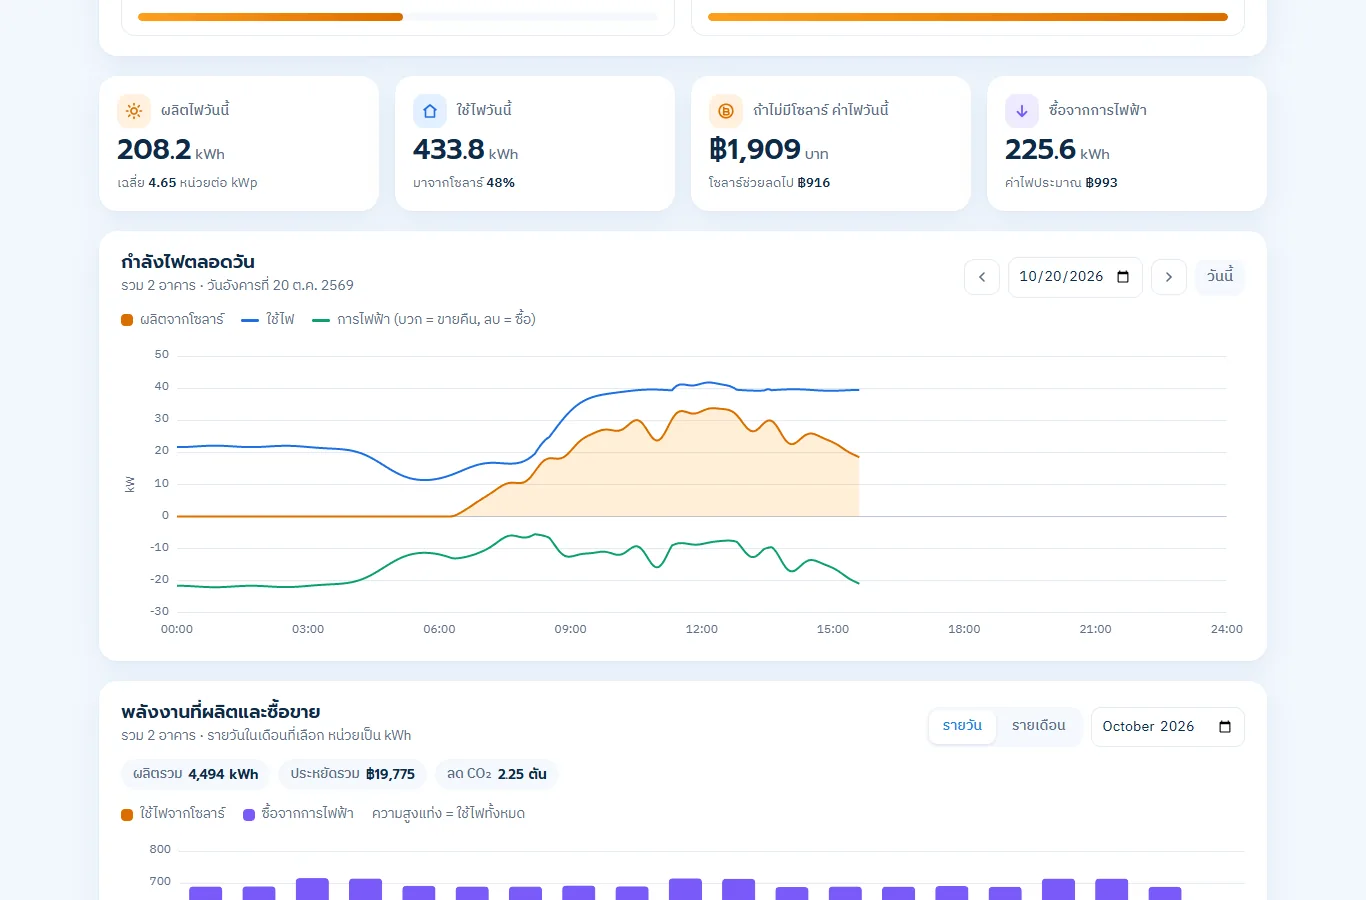Click the ลด CO₂ 2.25 ตัน chip
Screen dimensions: 1366x900
coord(497,774)
